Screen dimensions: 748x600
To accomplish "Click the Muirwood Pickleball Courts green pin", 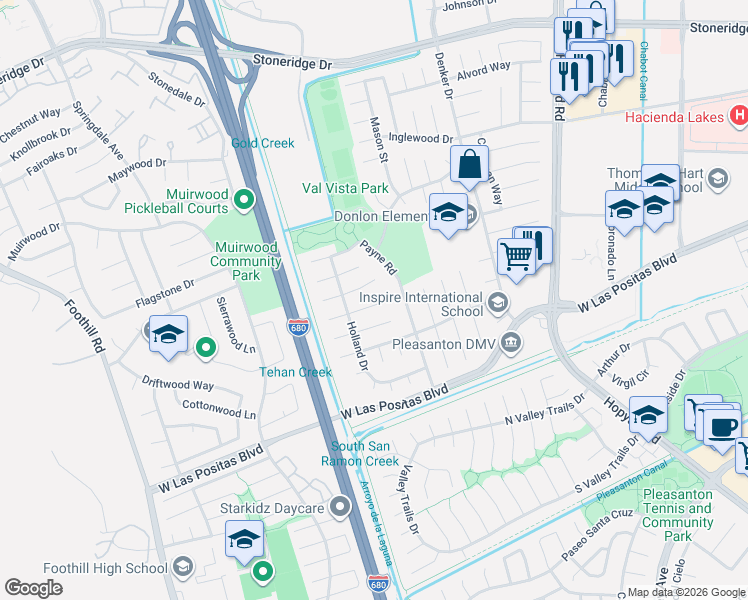I will 244,200.
